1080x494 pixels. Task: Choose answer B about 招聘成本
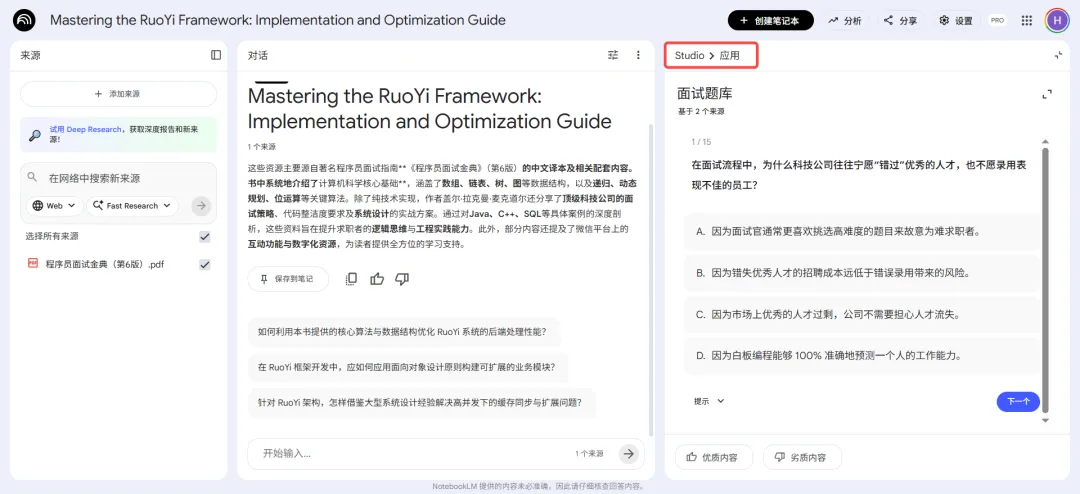pos(862,273)
